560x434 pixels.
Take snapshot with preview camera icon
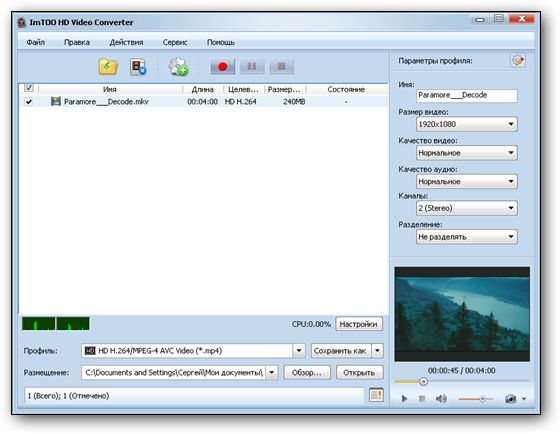[x=510, y=399]
